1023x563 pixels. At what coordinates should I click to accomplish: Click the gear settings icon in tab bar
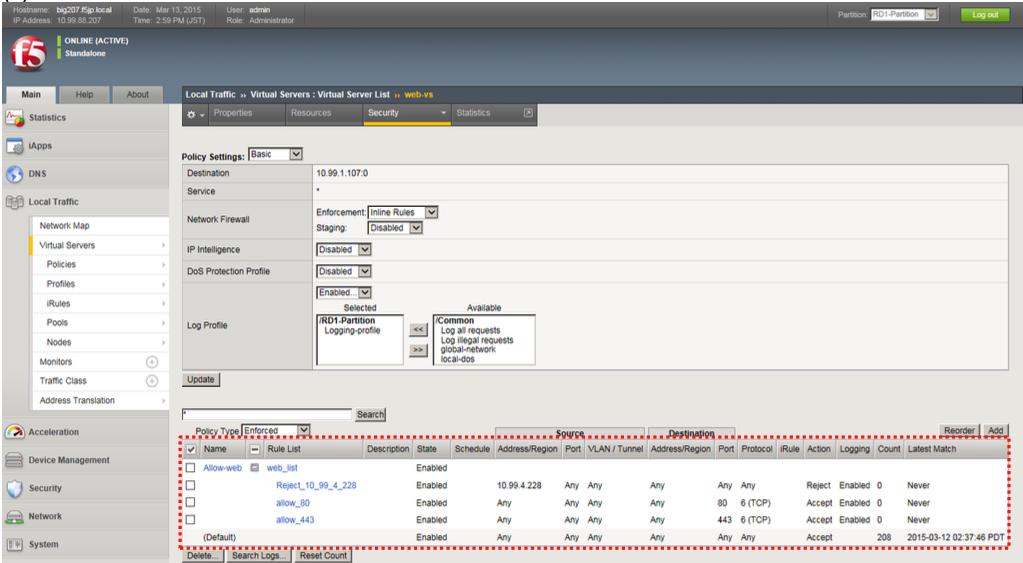click(191, 114)
